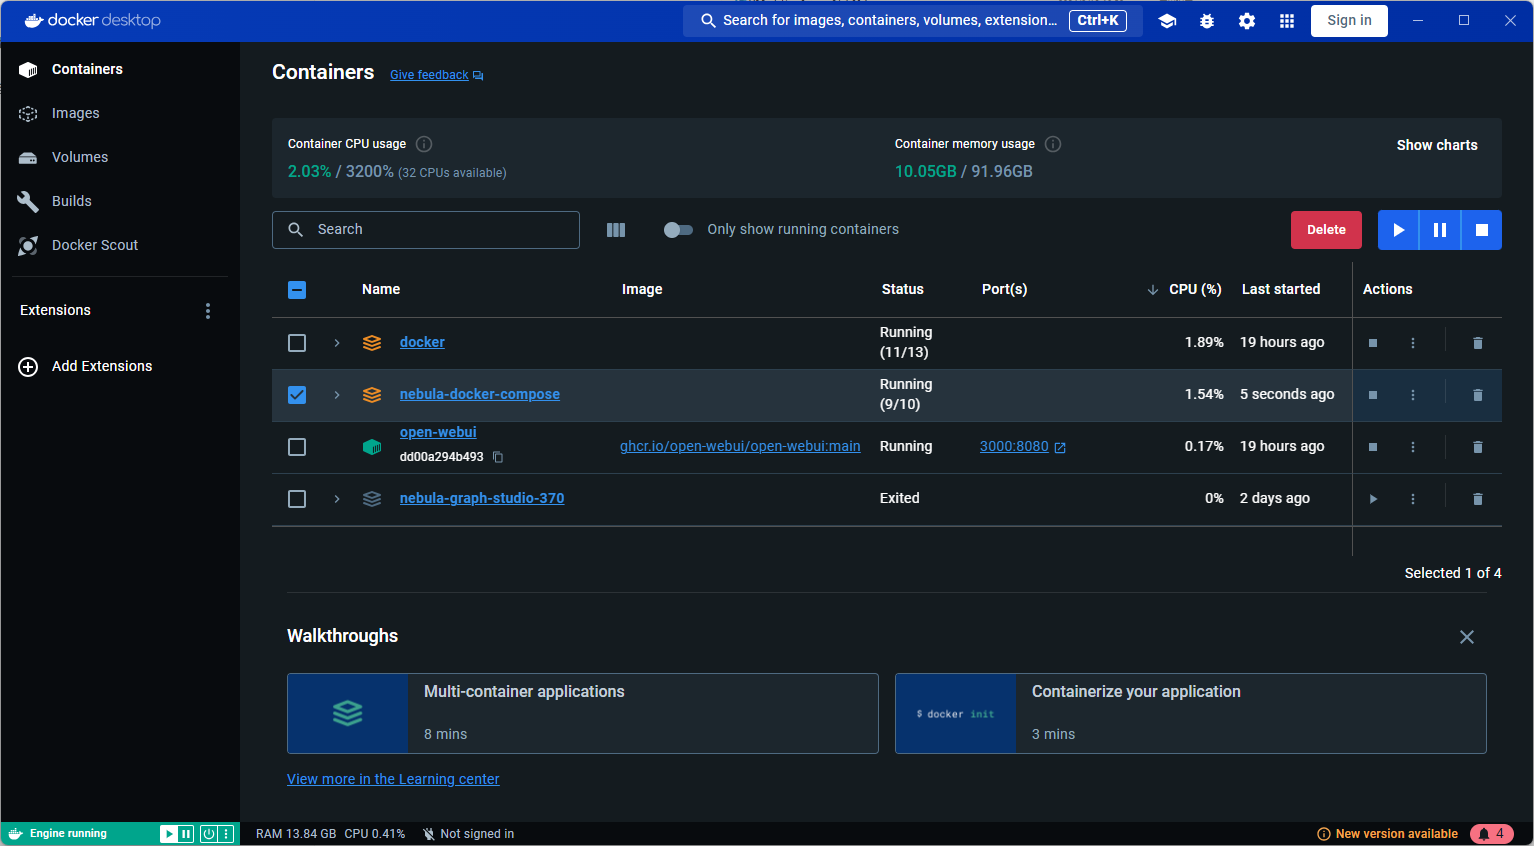Delete the docker stack with trash icon
Image resolution: width=1534 pixels, height=846 pixels.
pos(1478,343)
